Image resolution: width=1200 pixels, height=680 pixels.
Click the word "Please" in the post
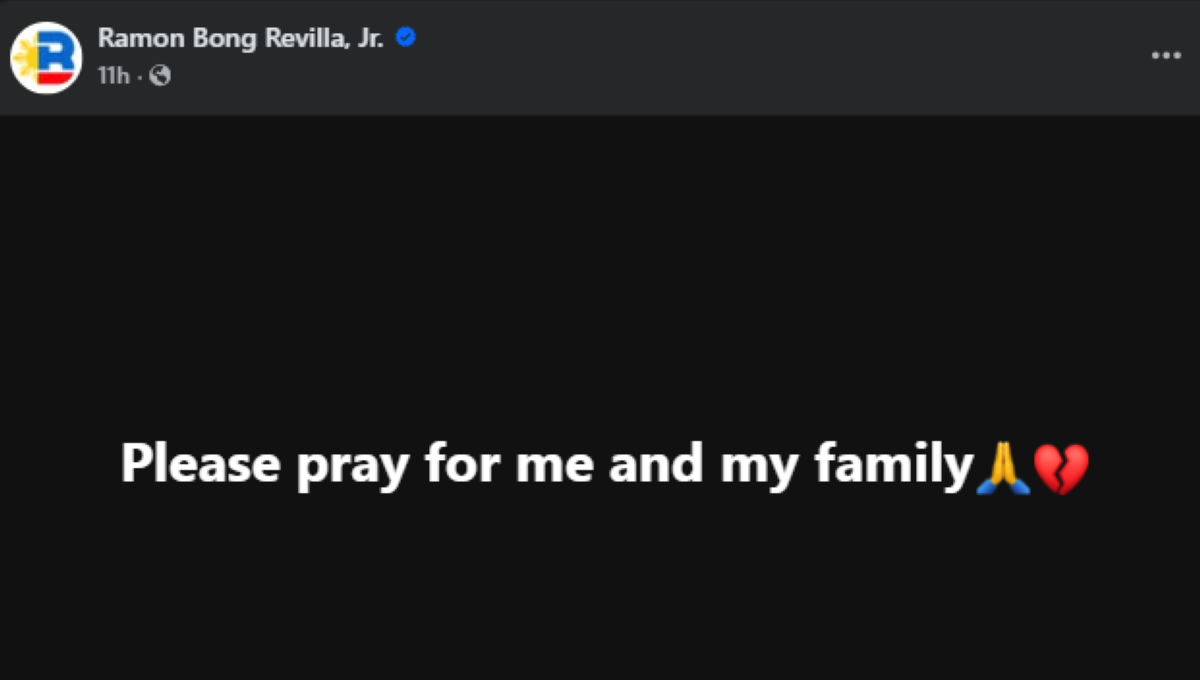[201, 465]
